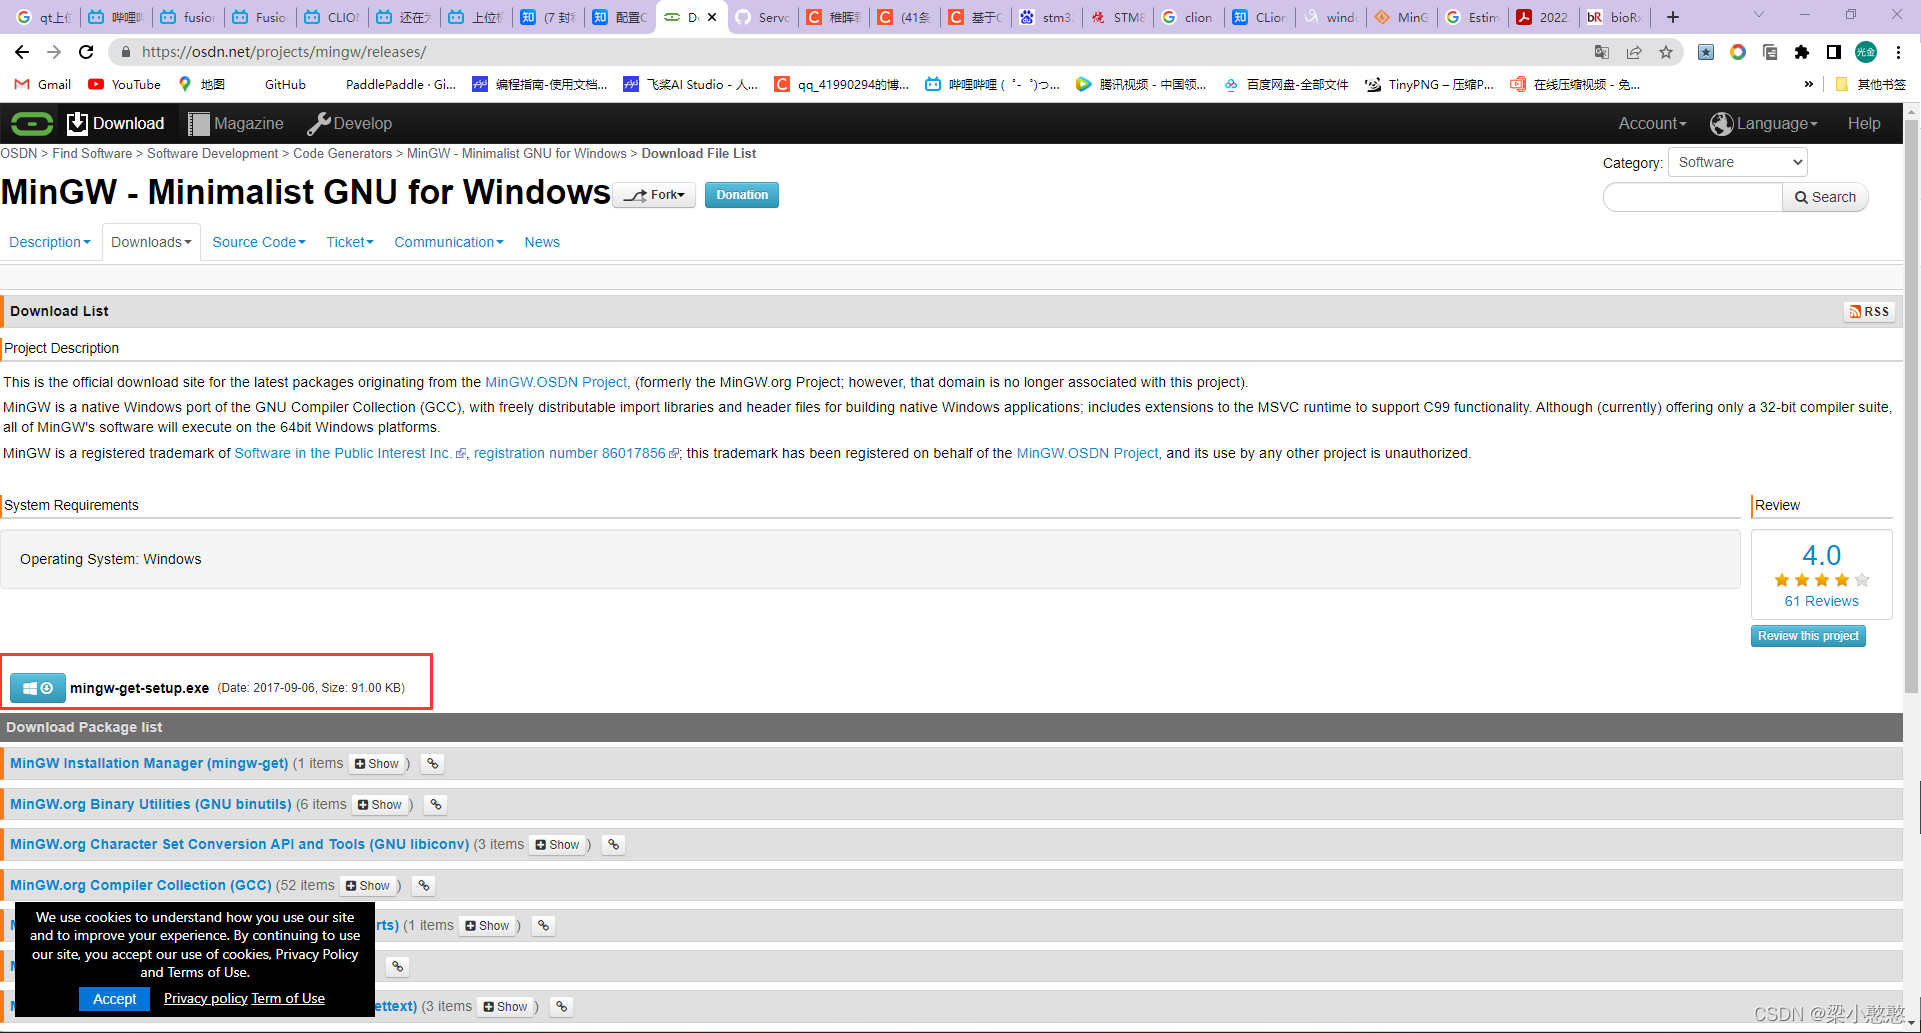Open registration number 86017856 link
The height and width of the screenshot is (1033, 1921).
[569, 453]
